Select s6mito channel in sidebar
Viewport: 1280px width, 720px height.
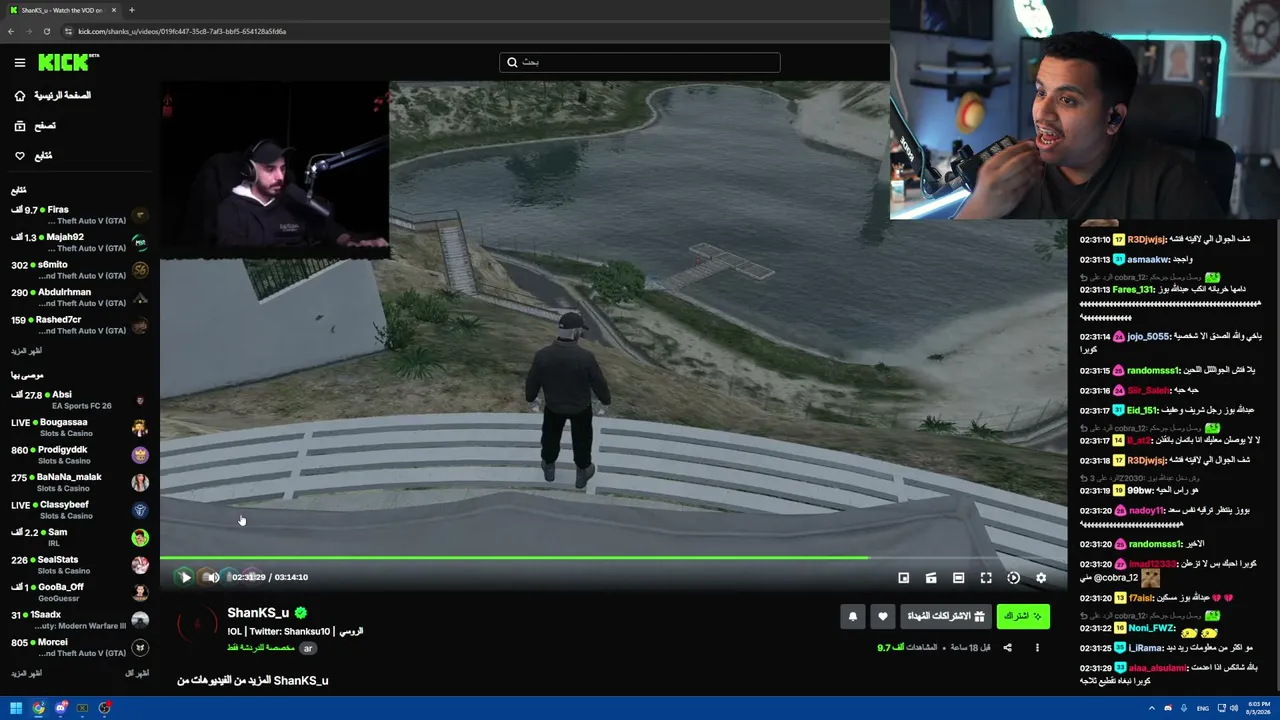[80, 270]
